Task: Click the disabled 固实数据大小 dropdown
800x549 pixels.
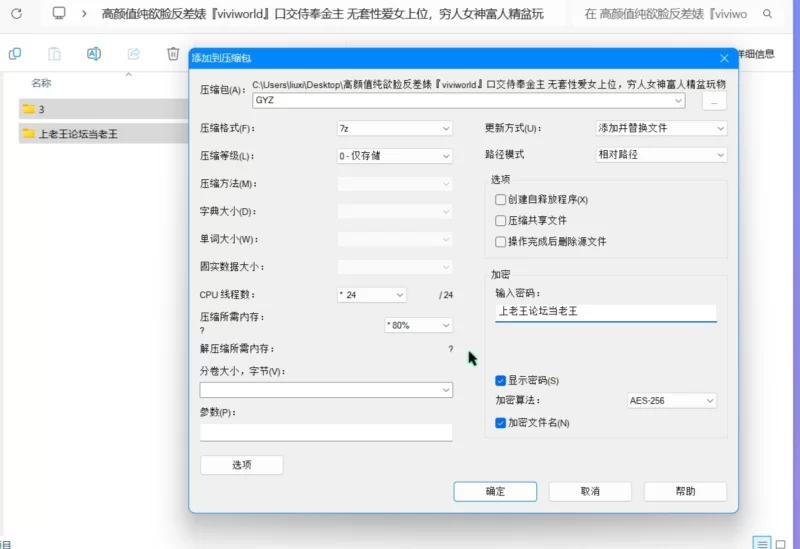Action: [394, 267]
